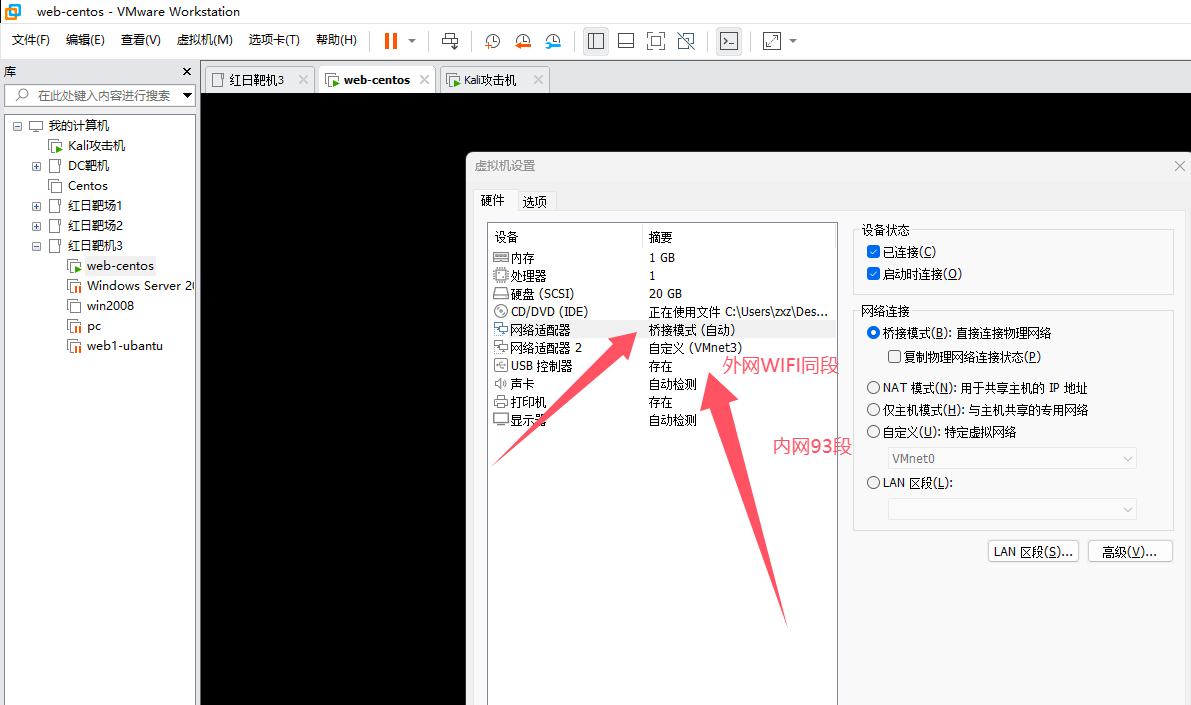Click the send Ctrl+Alt+Del toolbar icon

coord(450,41)
